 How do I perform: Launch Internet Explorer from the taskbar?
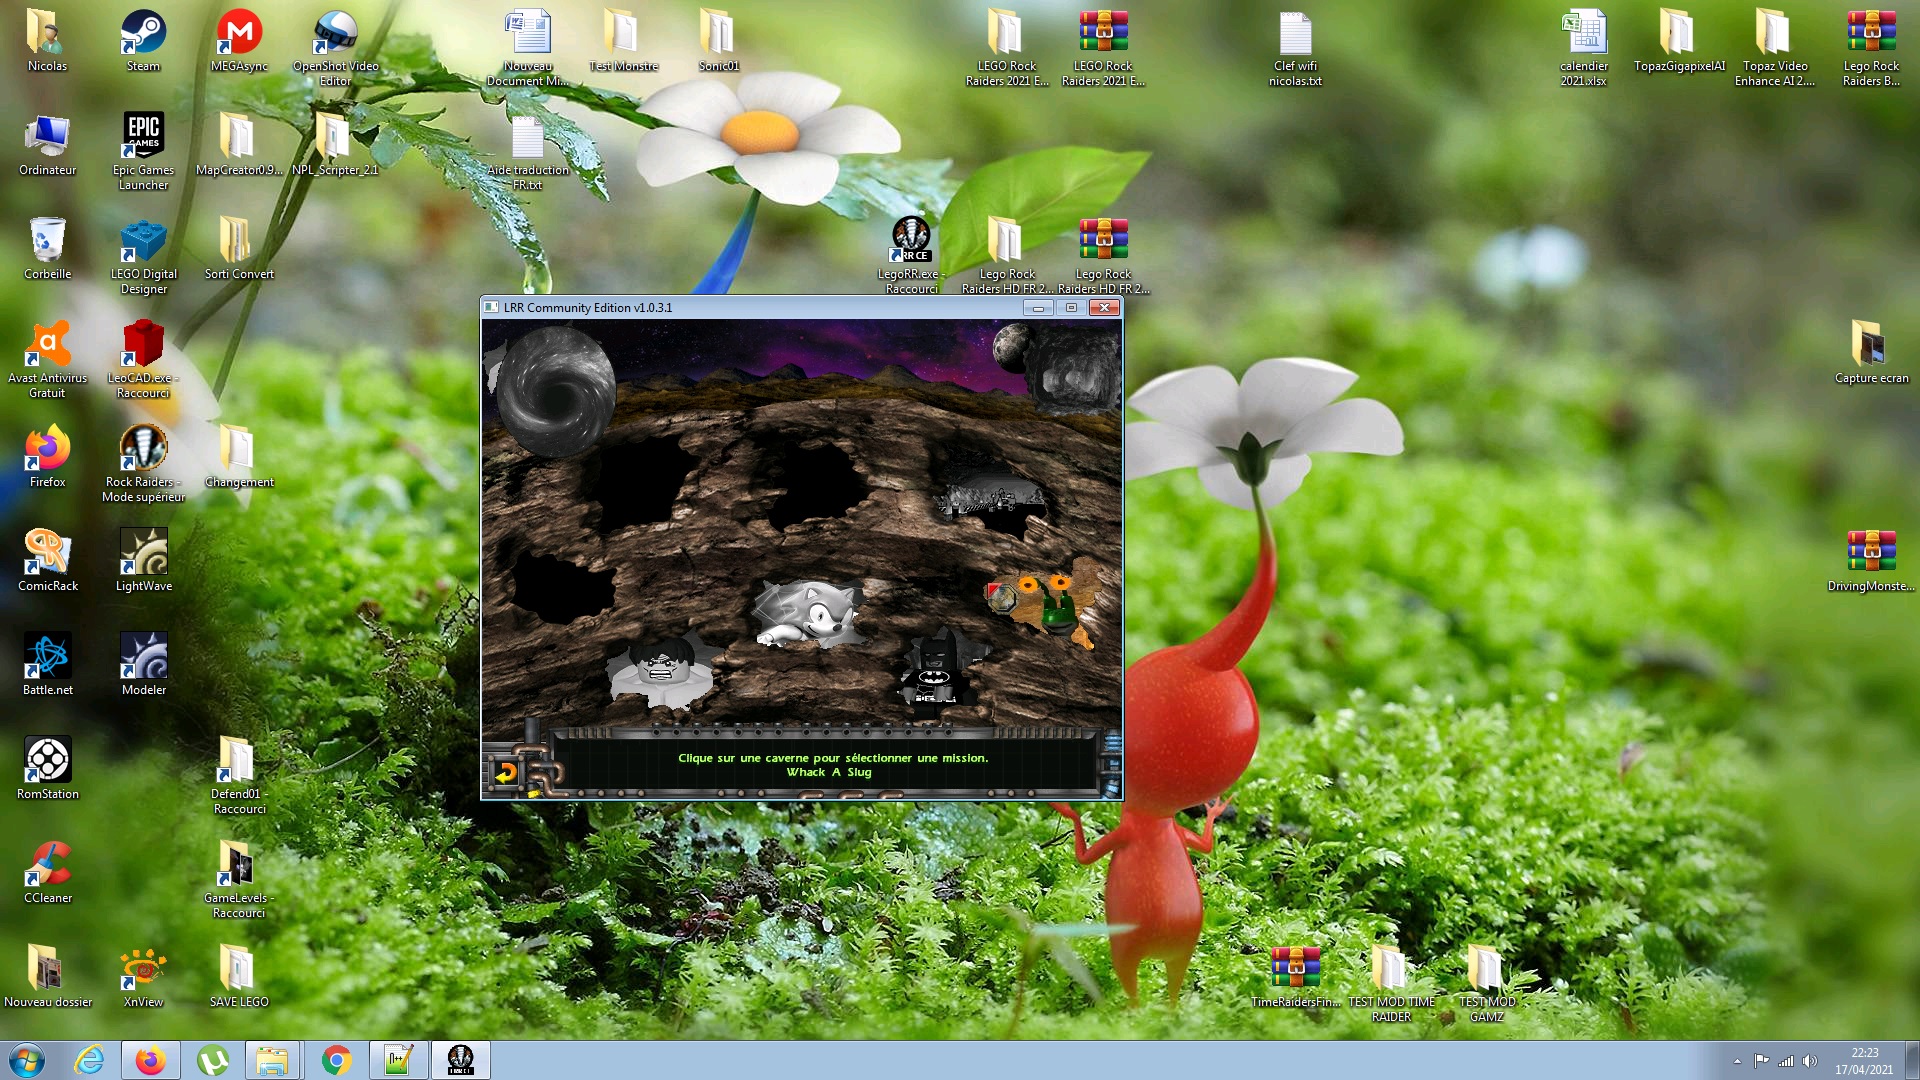(x=89, y=1060)
